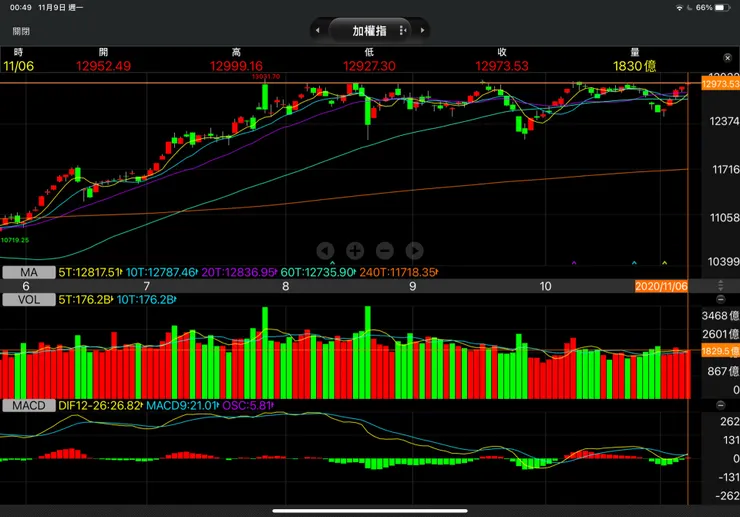Tap the high price 12999.16
The image size is (740, 517).
[236, 66]
